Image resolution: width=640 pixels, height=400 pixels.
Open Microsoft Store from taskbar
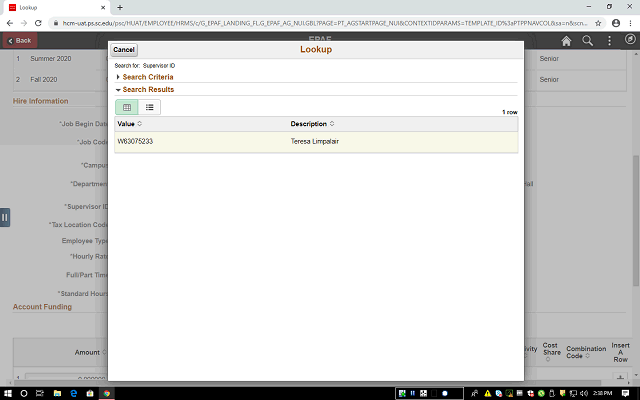90,393
